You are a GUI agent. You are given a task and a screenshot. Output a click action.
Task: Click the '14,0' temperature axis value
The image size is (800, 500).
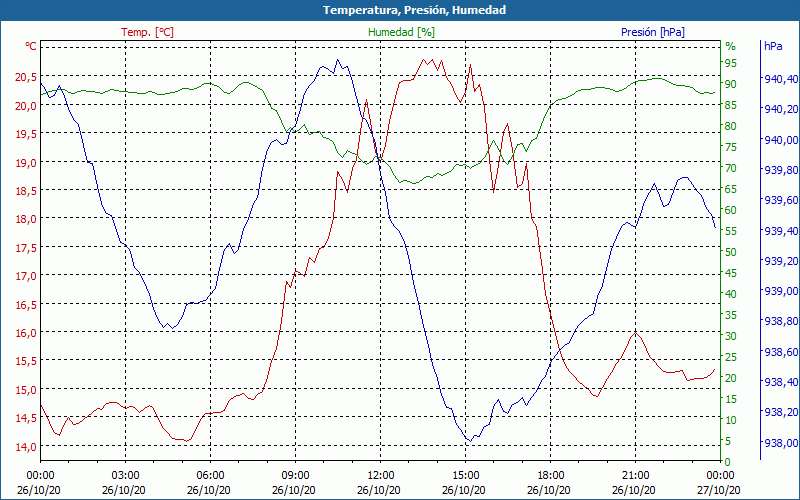26,446
